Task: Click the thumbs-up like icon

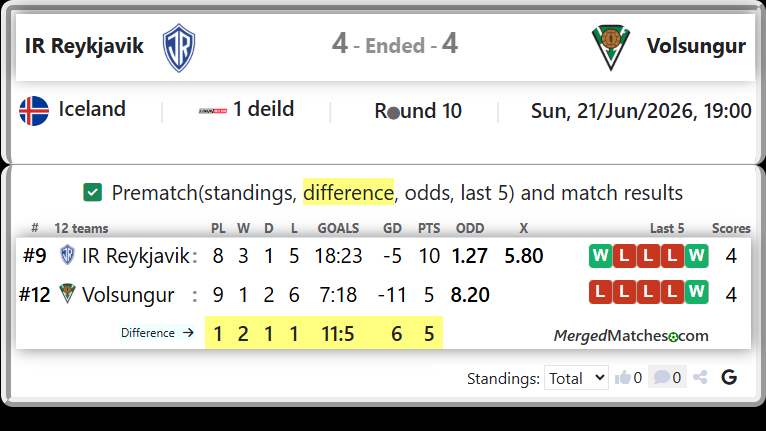Action: point(622,377)
